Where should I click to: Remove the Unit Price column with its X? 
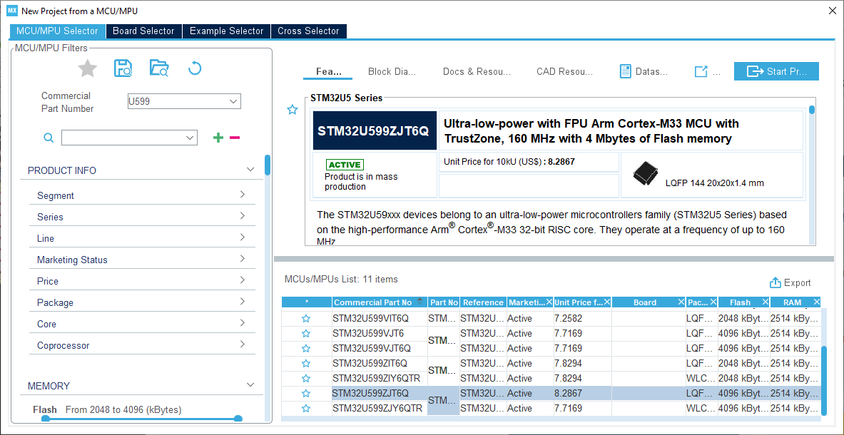(x=607, y=302)
